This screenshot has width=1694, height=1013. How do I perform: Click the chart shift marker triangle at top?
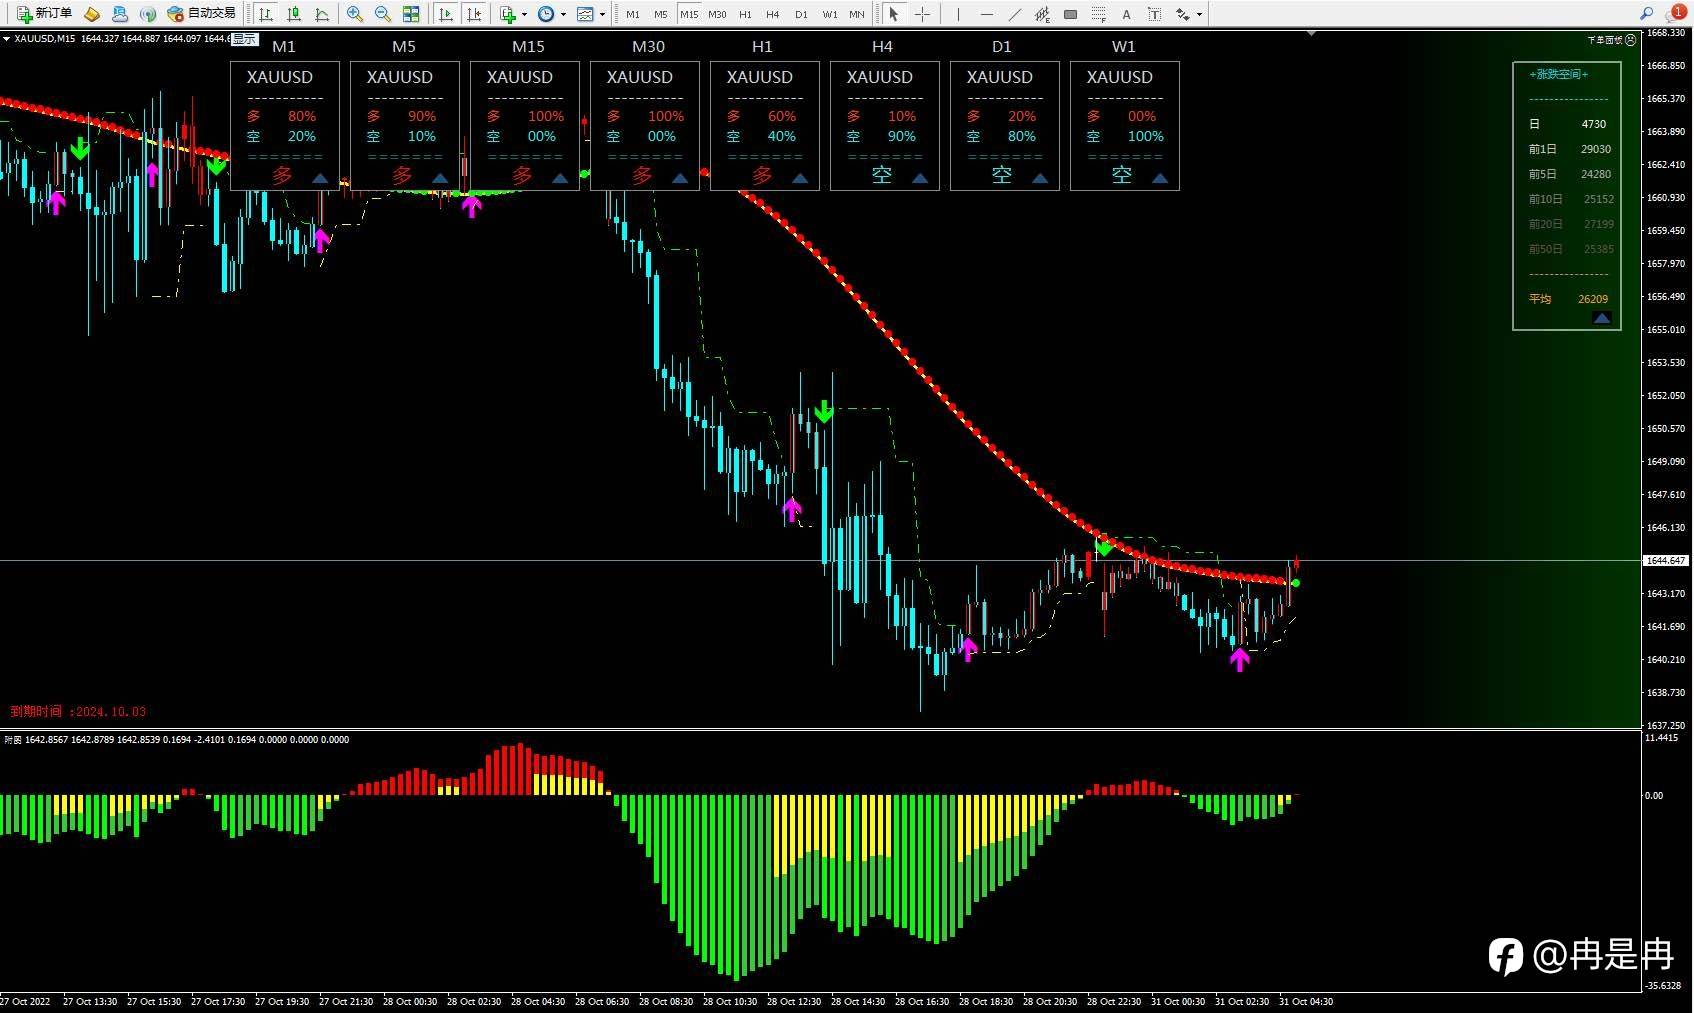pyautogui.click(x=1311, y=34)
